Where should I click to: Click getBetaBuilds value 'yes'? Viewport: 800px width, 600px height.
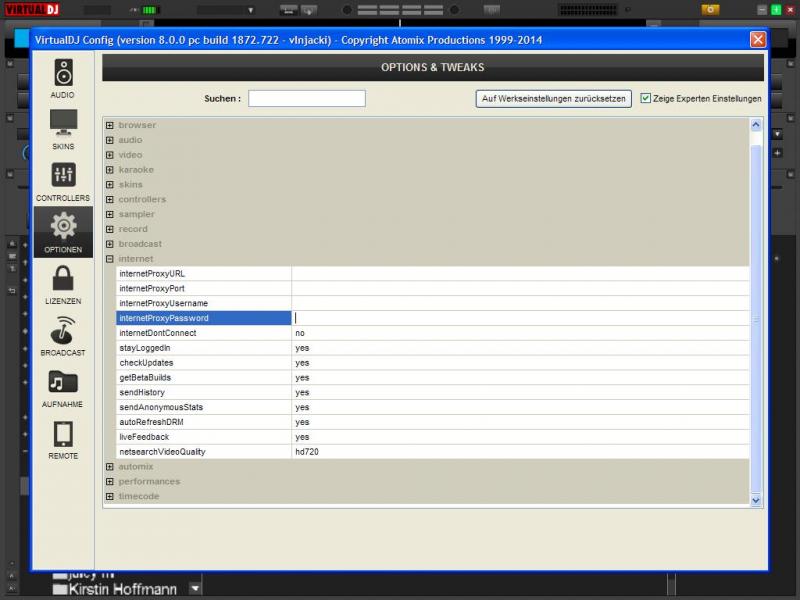click(302, 378)
